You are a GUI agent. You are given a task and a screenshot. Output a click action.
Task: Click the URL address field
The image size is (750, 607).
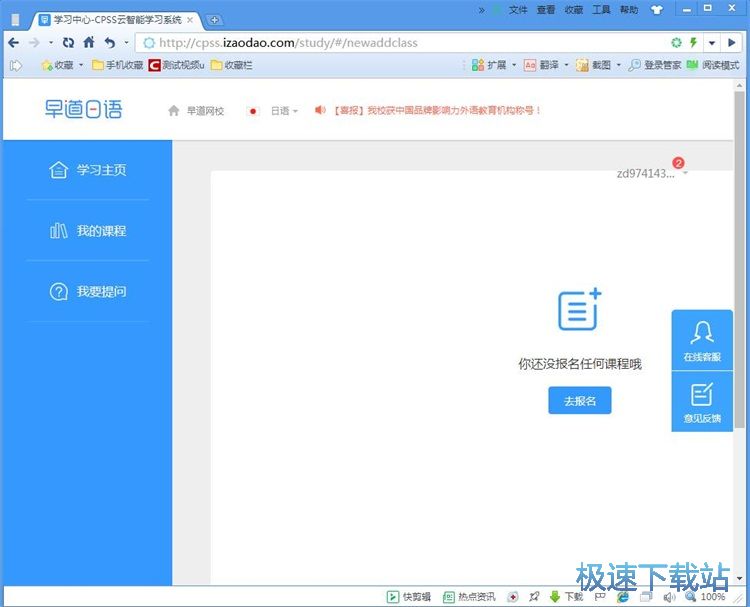402,43
